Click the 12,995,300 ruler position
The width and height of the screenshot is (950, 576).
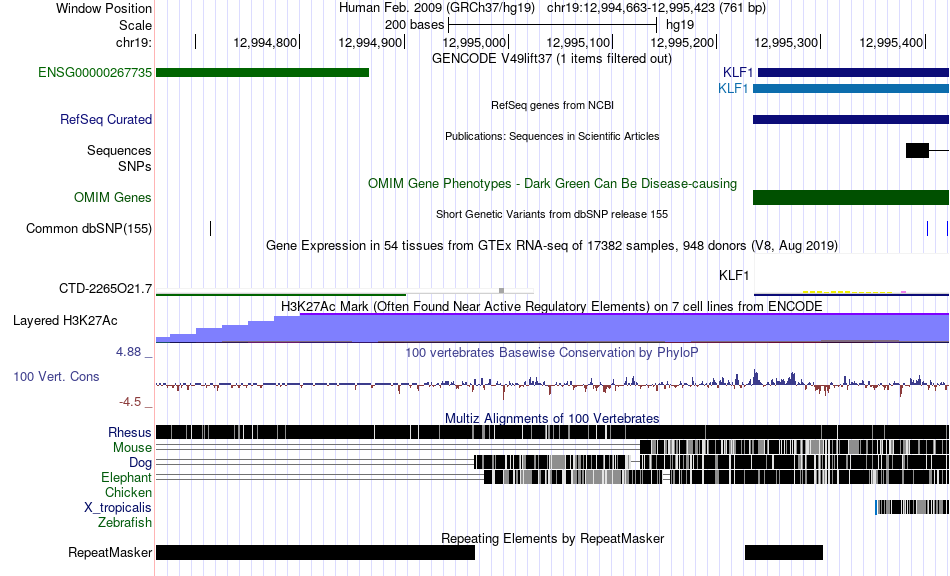coord(786,42)
